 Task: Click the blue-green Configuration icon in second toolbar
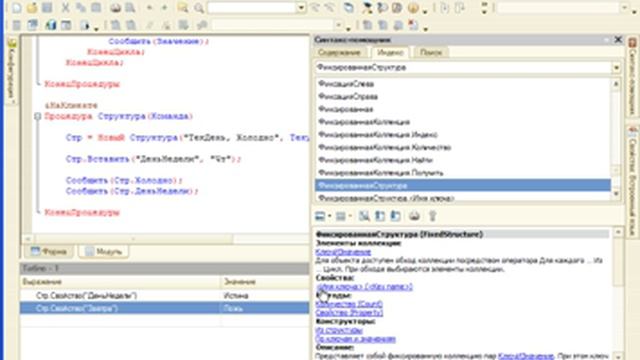point(50,25)
